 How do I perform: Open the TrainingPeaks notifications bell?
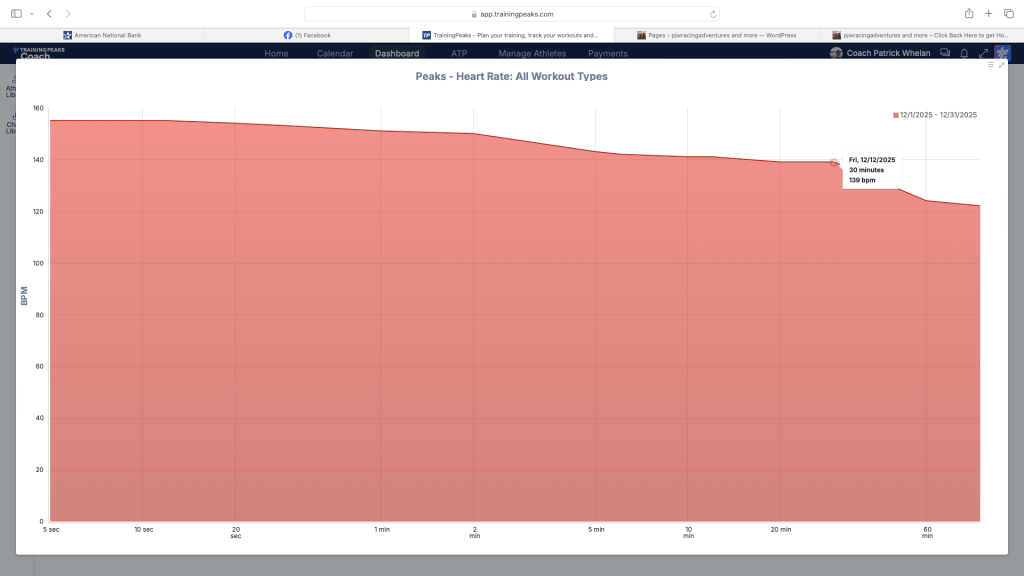pyautogui.click(x=965, y=52)
